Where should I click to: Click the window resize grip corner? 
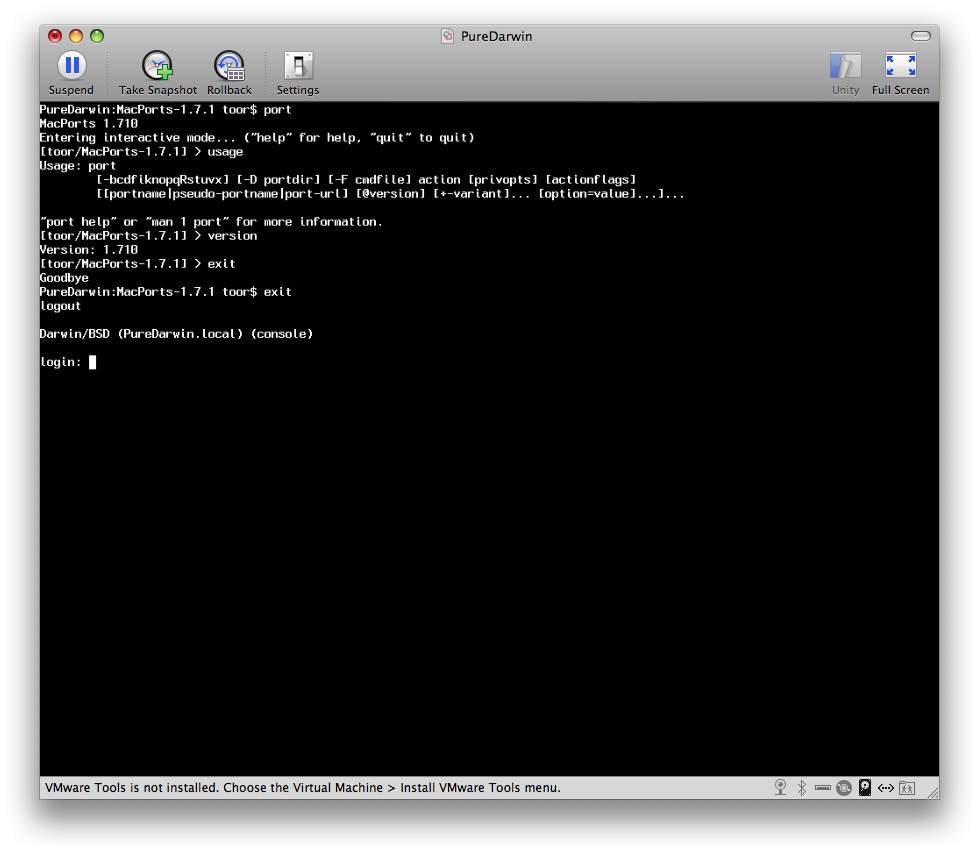pos(933,792)
